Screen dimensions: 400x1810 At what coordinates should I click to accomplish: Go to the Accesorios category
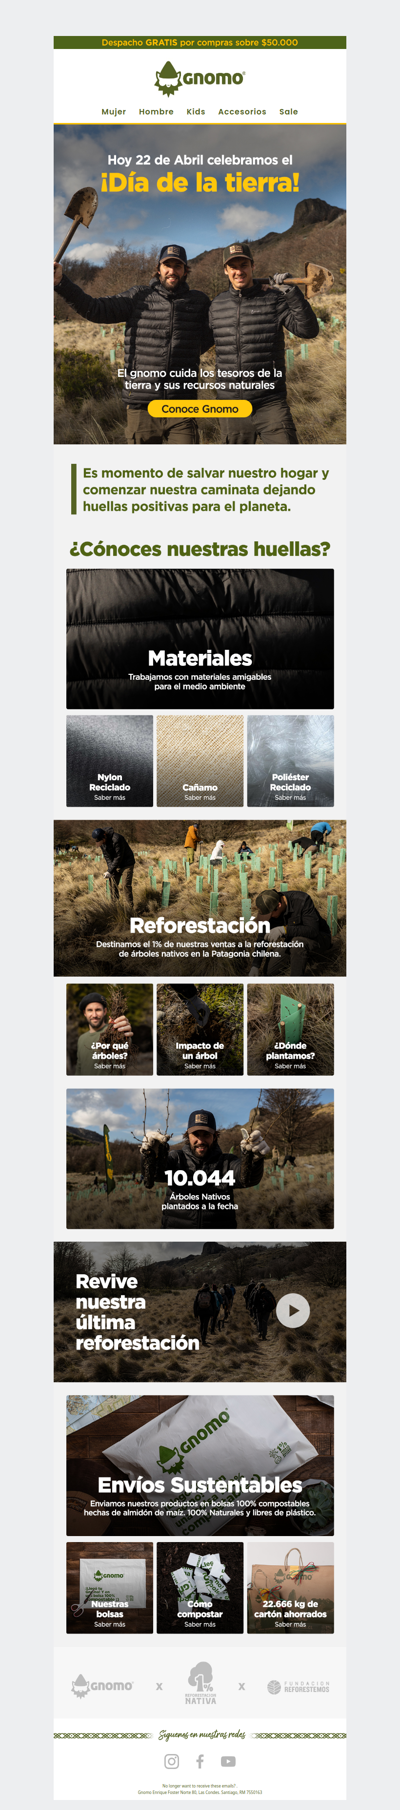(242, 112)
